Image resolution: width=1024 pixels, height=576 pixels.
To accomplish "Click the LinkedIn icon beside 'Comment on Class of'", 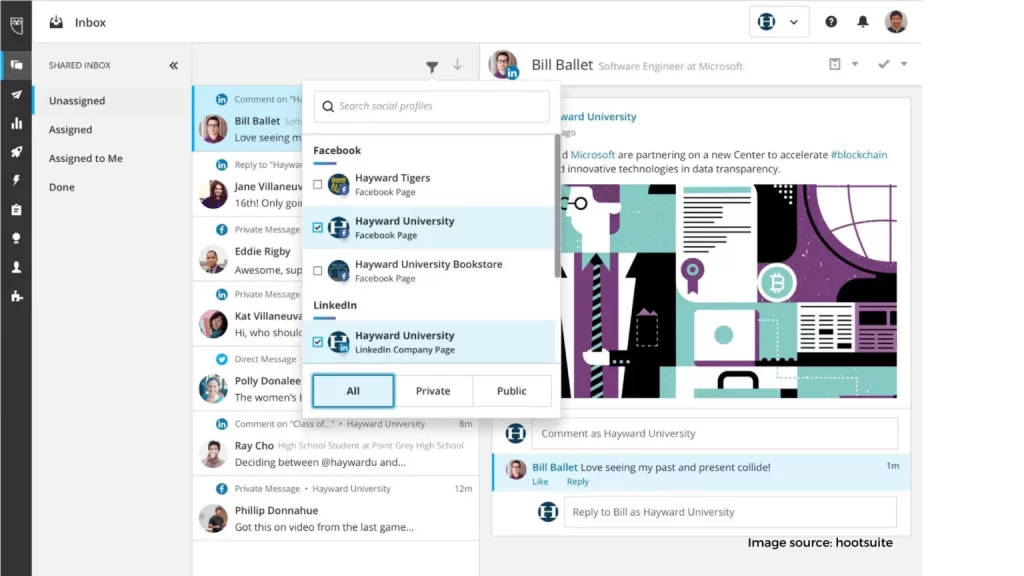I will (221, 424).
